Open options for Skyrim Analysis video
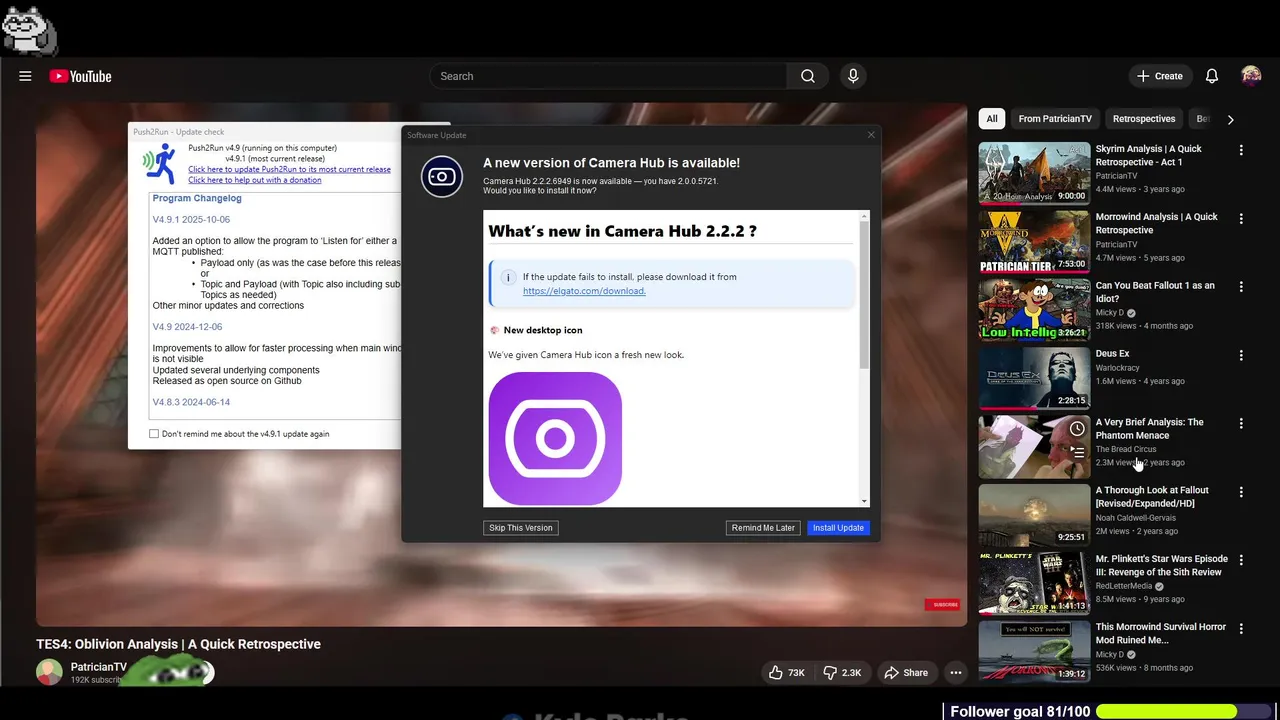Image resolution: width=1280 pixels, height=720 pixels. 1241,150
